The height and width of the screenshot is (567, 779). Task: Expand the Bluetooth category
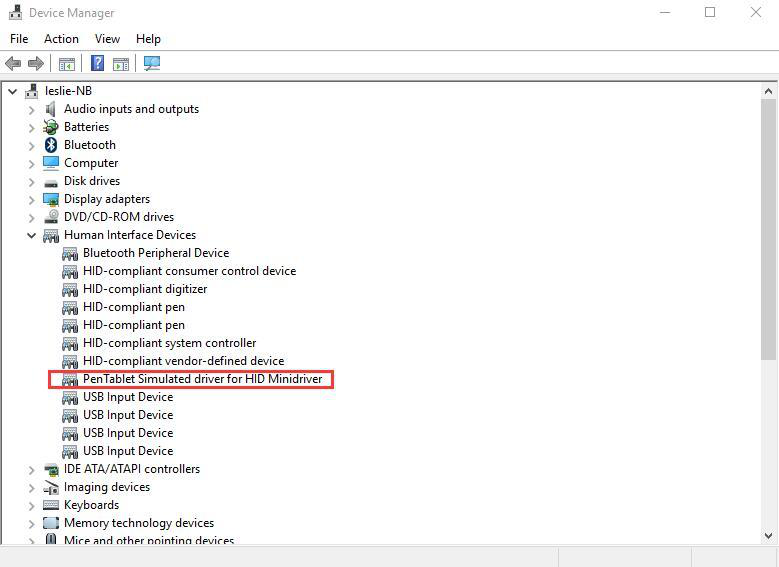(x=32, y=146)
